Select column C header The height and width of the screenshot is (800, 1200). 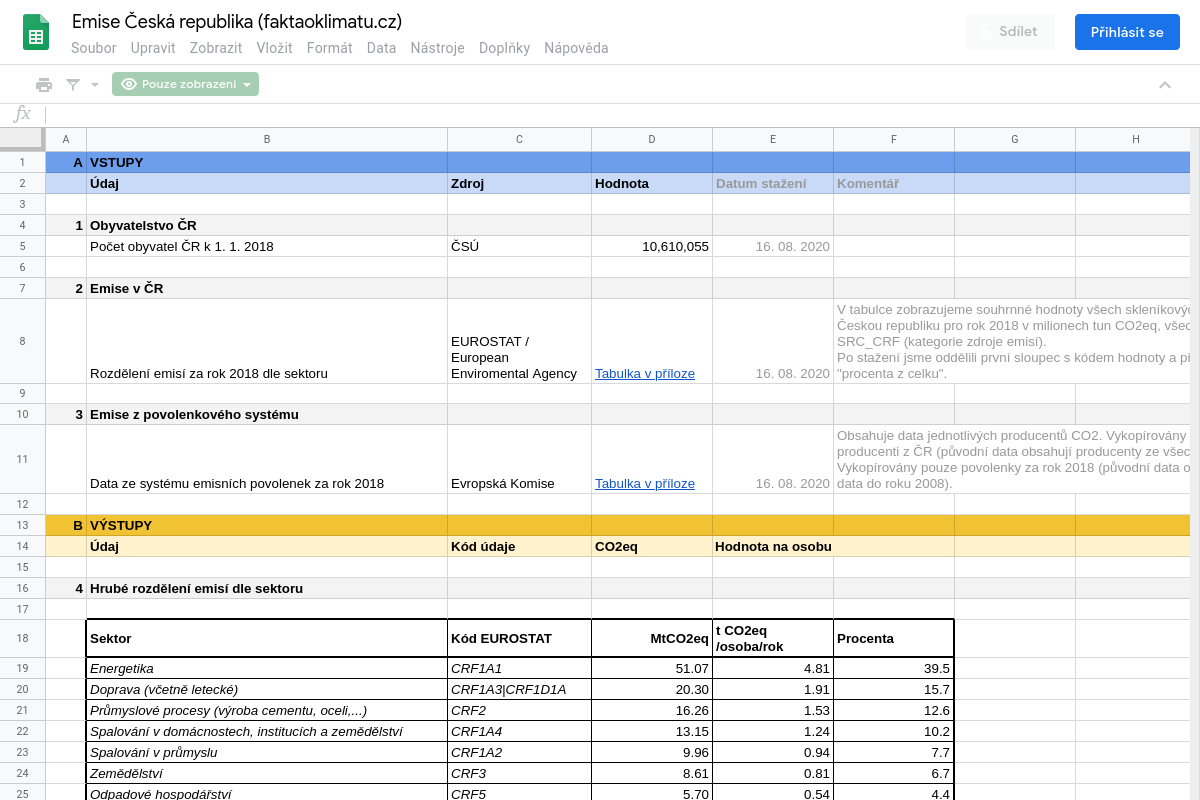(519, 139)
